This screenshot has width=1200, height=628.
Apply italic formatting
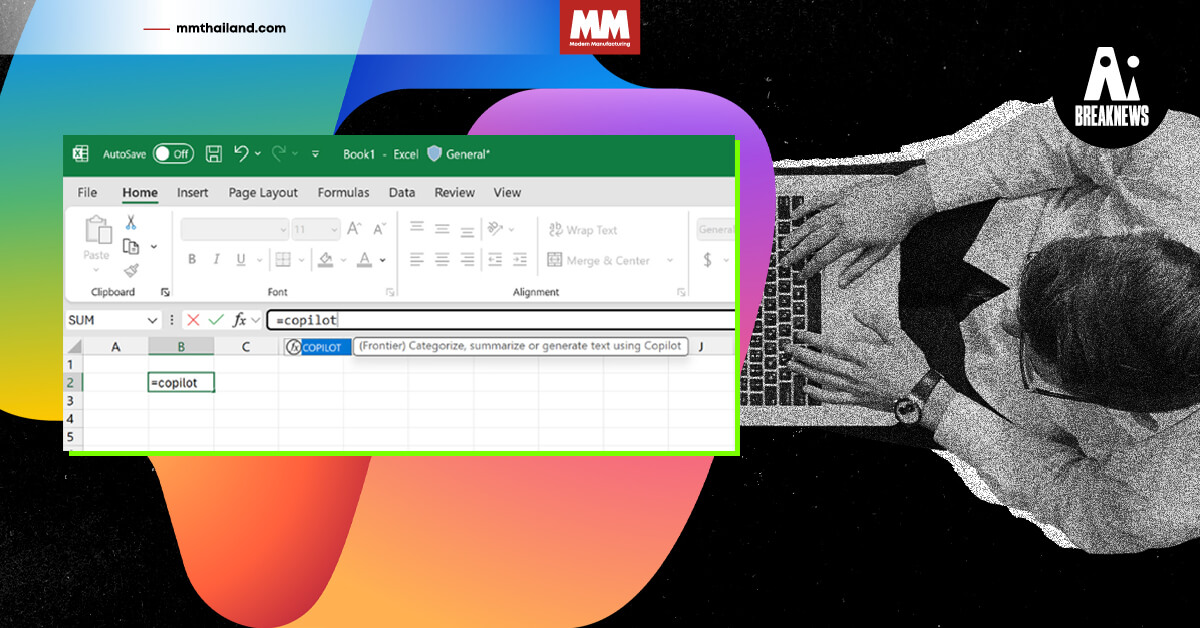pyautogui.click(x=215, y=257)
